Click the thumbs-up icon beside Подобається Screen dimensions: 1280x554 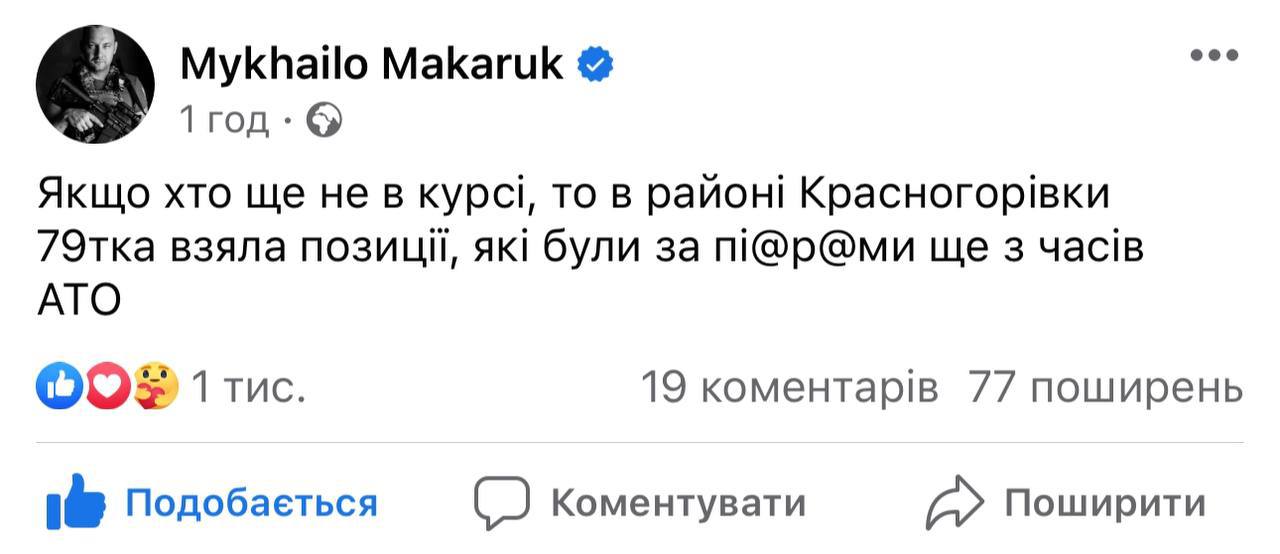pos(76,502)
